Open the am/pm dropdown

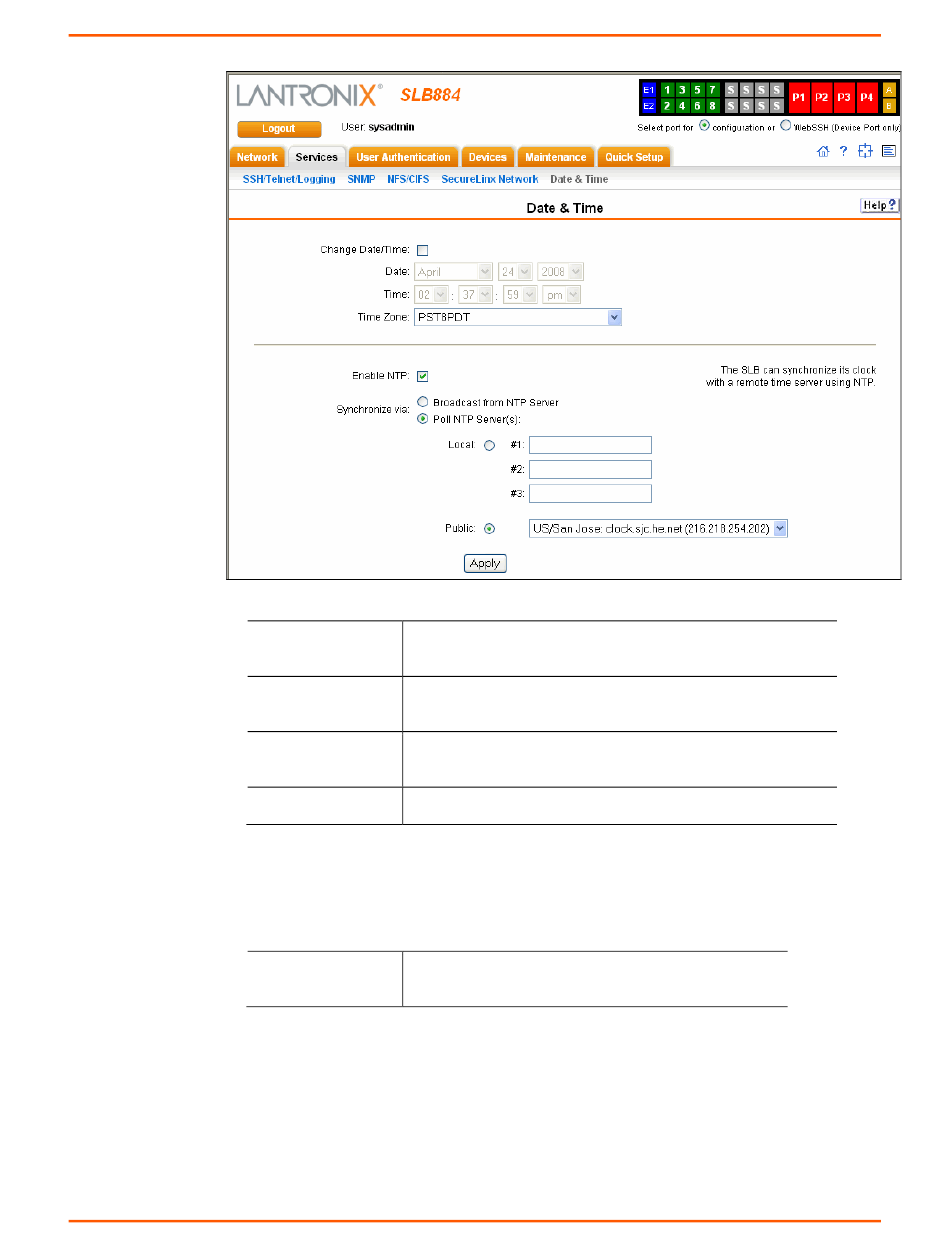[561, 295]
